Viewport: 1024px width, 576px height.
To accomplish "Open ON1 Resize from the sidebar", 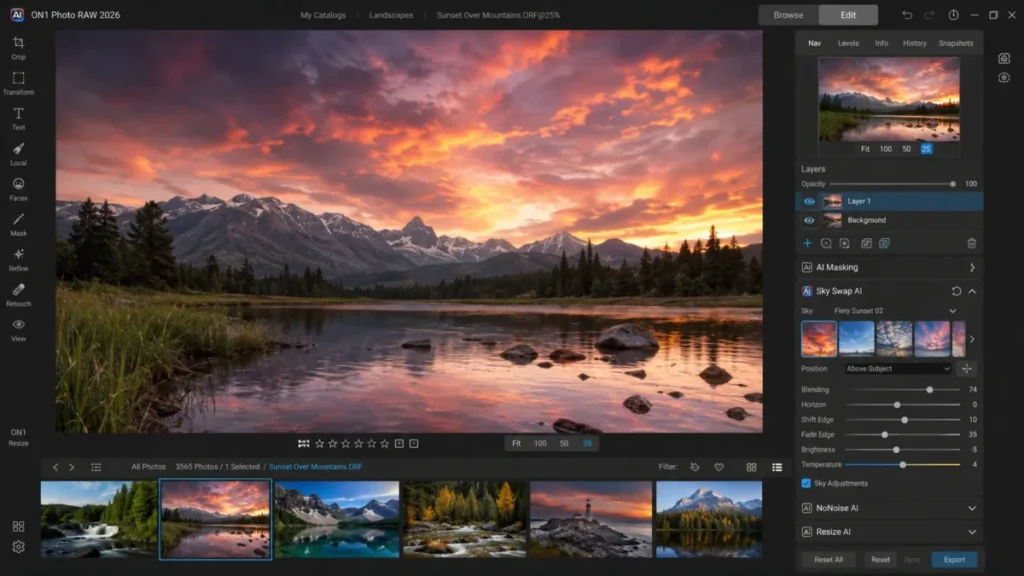I will click(x=18, y=438).
